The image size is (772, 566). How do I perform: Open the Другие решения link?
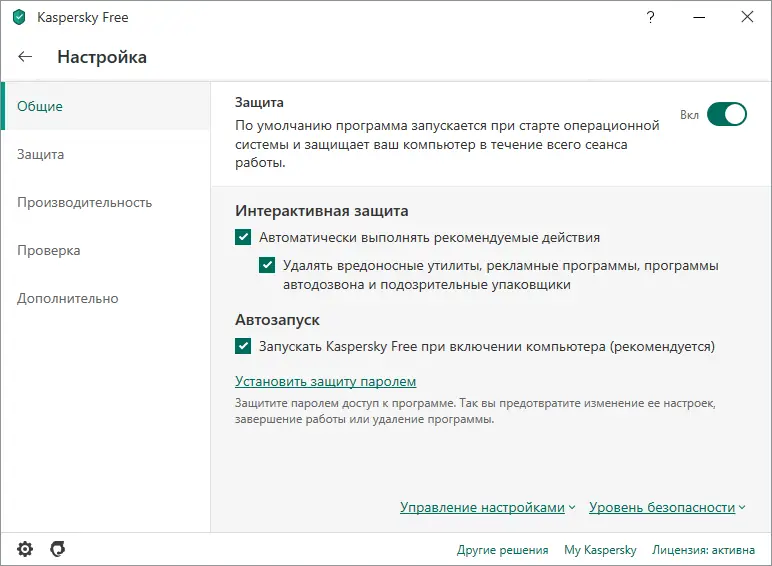[502, 550]
